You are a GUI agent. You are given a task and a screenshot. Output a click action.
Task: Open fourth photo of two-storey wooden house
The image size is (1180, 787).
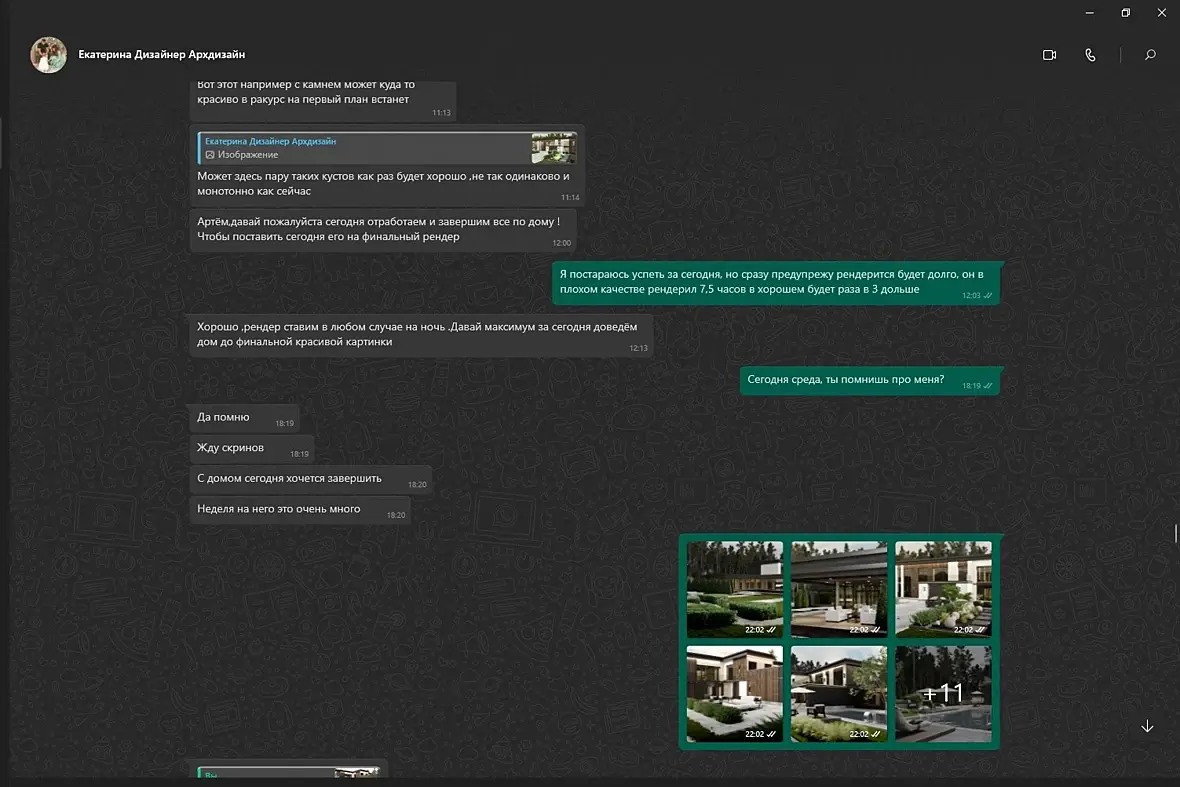734,694
